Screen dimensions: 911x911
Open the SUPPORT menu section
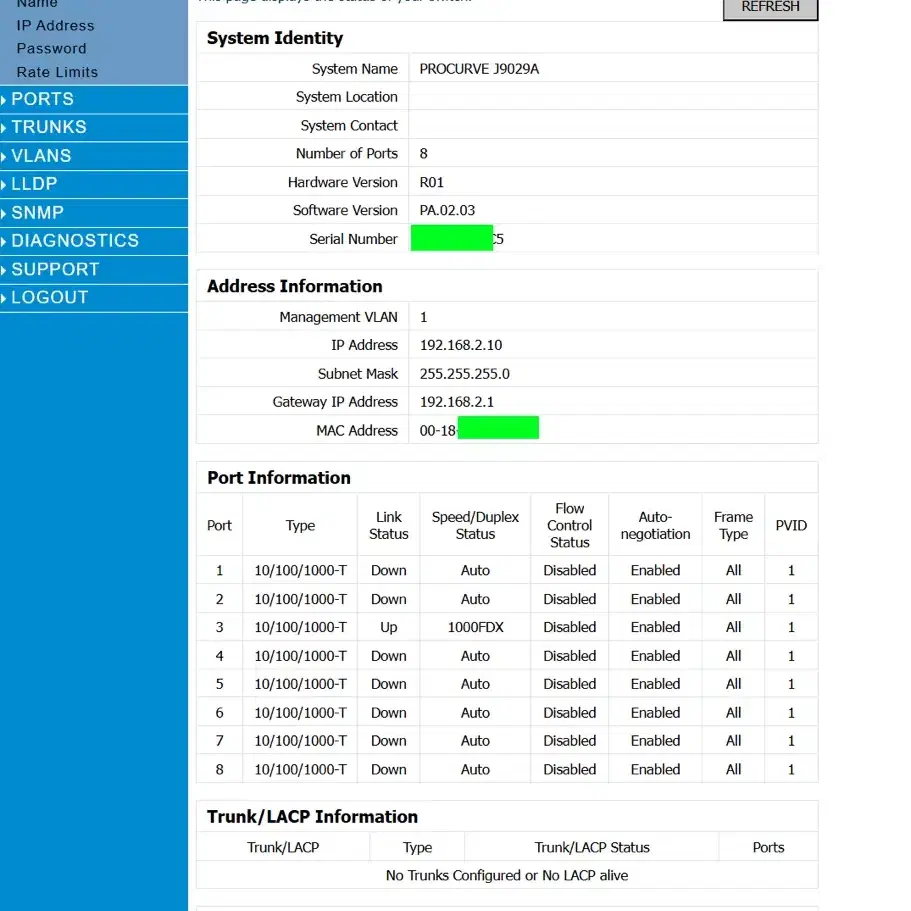click(x=94, y=270)
